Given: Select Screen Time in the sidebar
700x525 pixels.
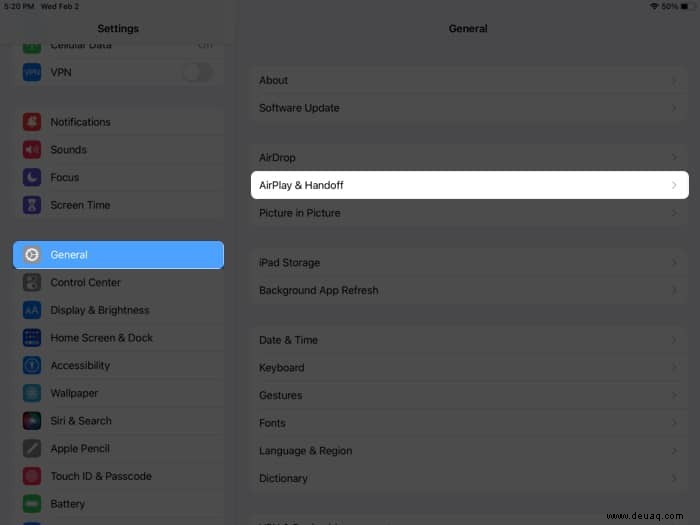Looking at the screenshot, I should tap(118, 205).
